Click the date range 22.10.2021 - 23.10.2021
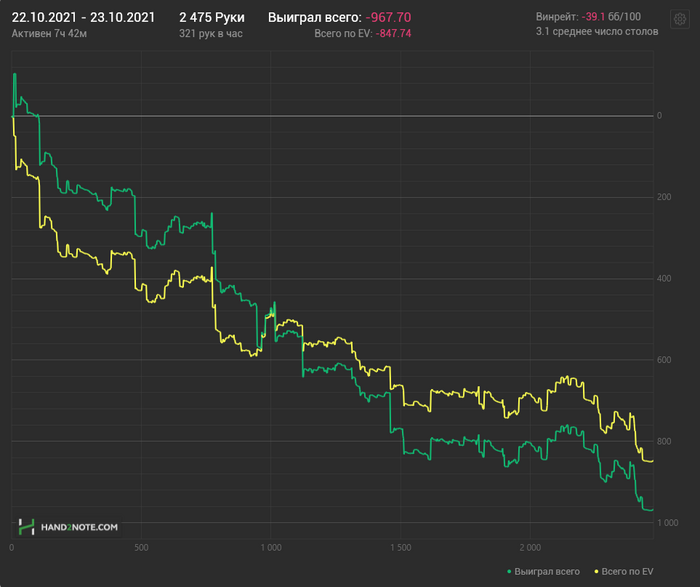The height and width of the screenshot is (587, 700). [83, 17]
